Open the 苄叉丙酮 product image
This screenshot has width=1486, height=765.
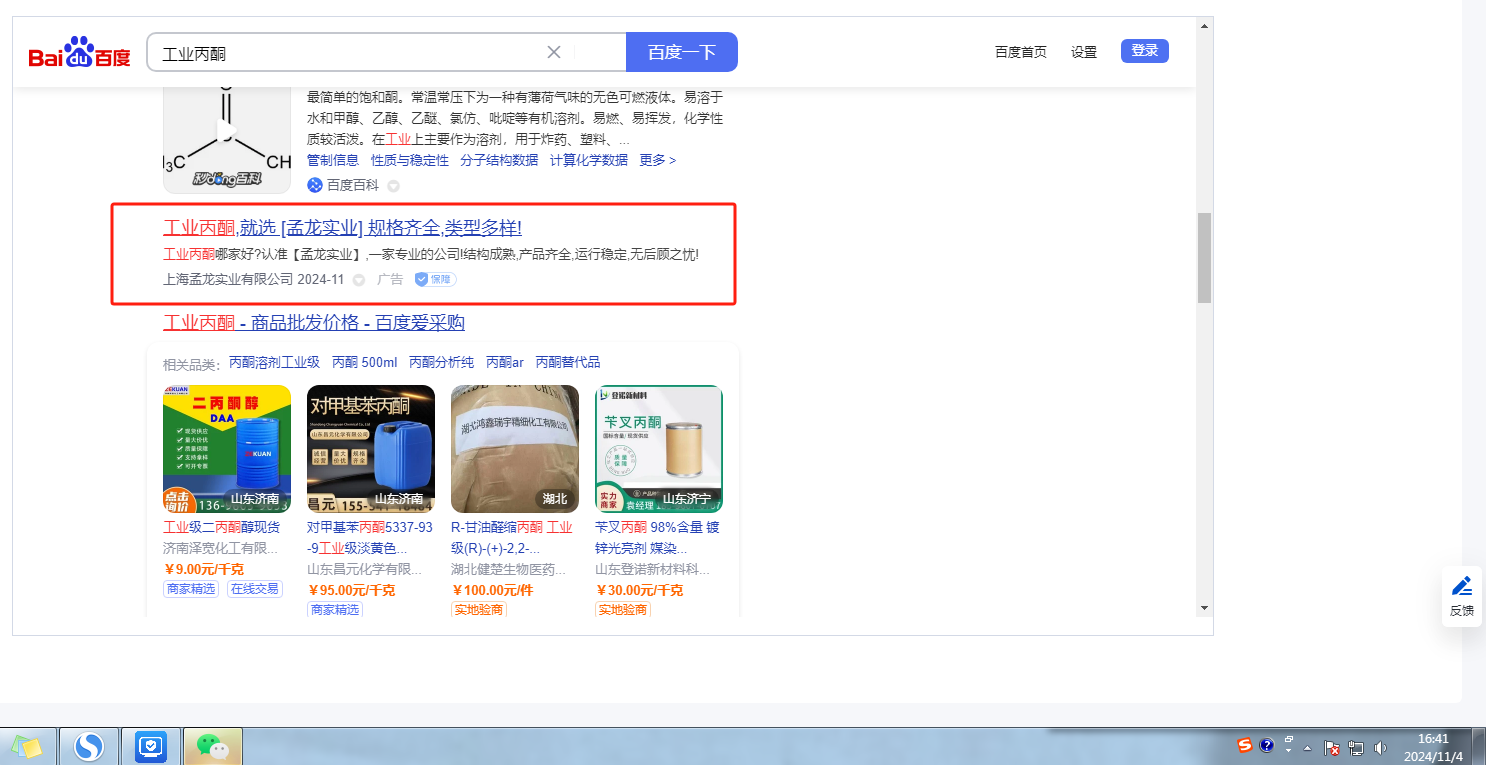pos(659,449)
